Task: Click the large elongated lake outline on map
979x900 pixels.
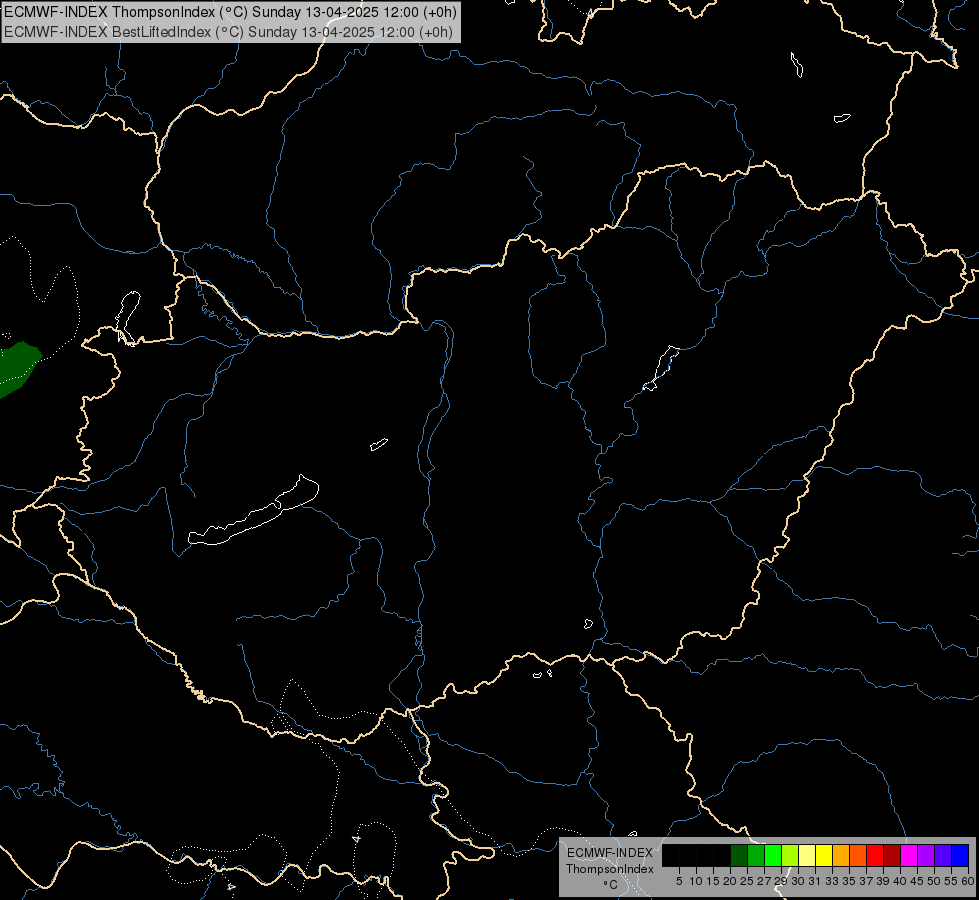Action: [253, 511]
